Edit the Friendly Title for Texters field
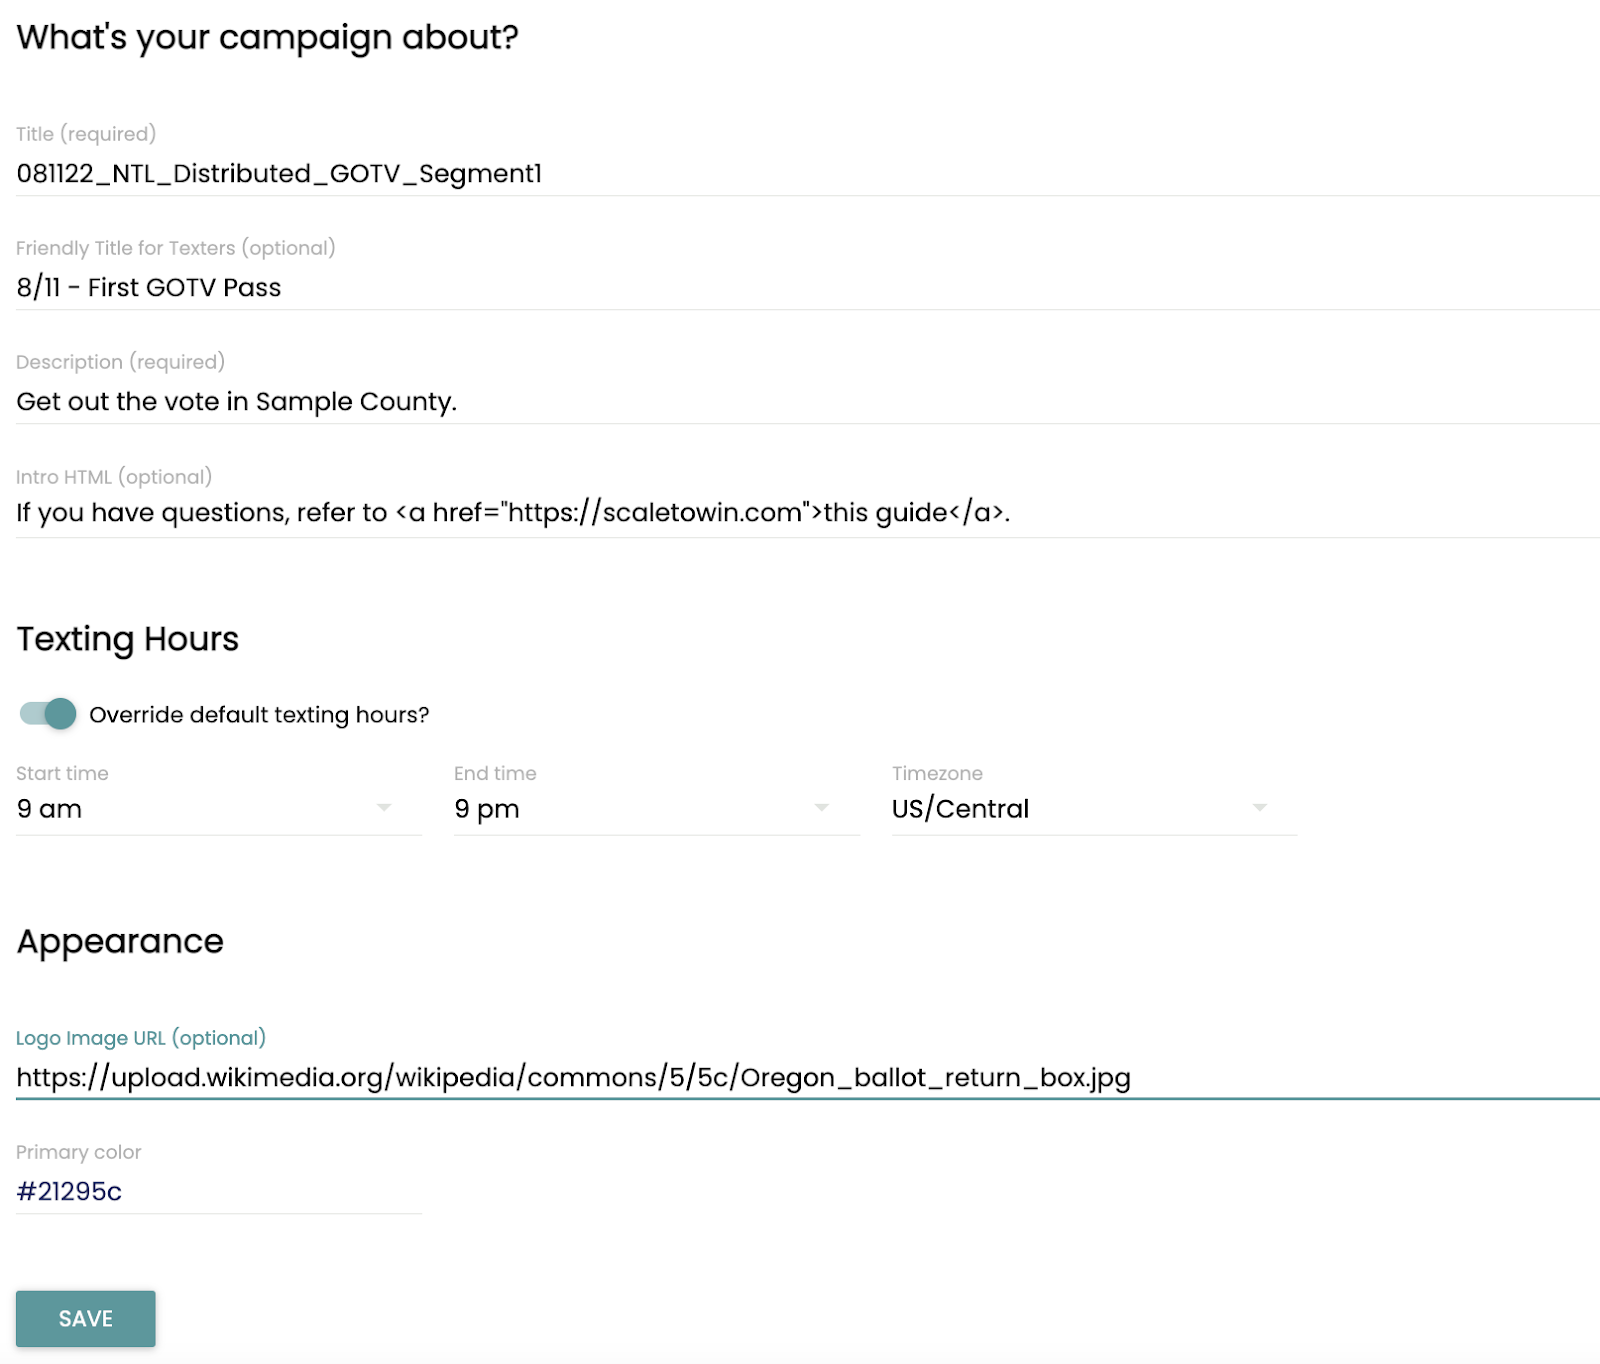The image size is (1600, 1364). tap(808, 288)
